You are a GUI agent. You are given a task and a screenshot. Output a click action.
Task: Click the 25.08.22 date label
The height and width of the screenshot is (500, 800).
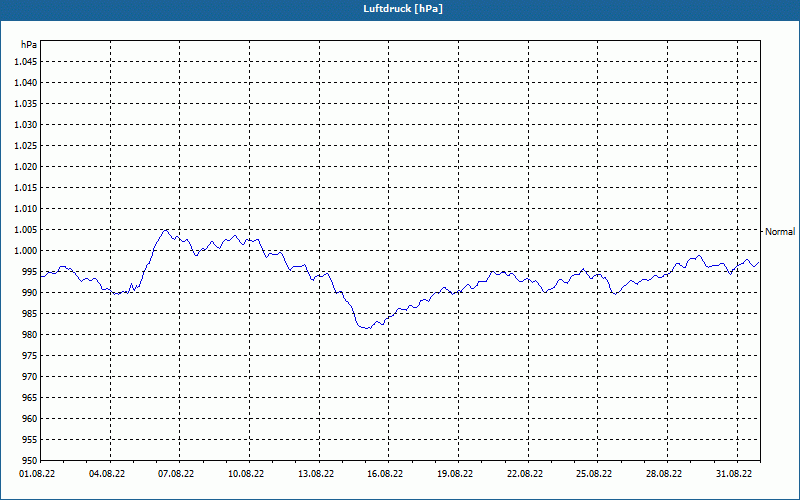[594, 474]
